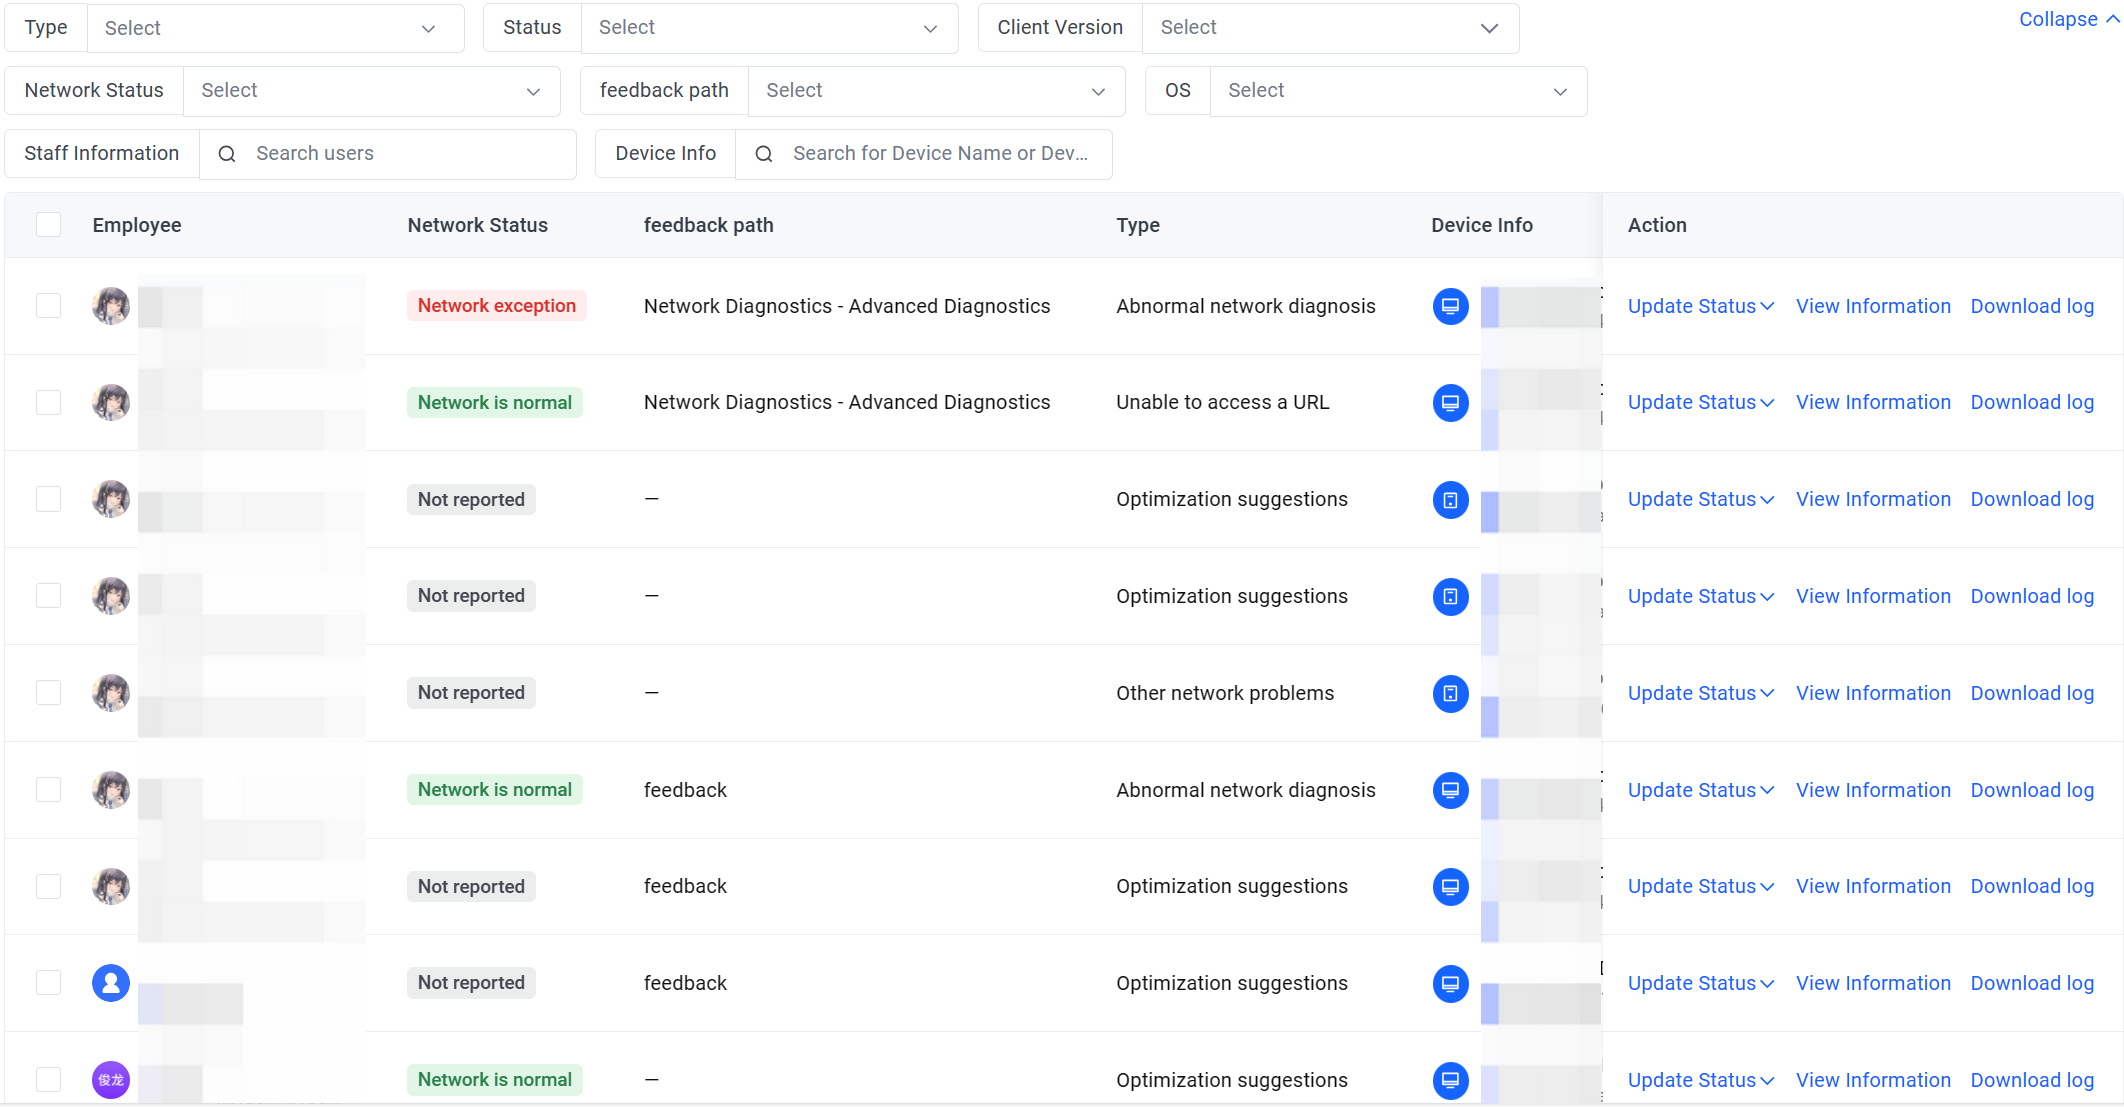Click the Network exception status tag
The image size is (2124, 1107).
(x=497, y=306)
